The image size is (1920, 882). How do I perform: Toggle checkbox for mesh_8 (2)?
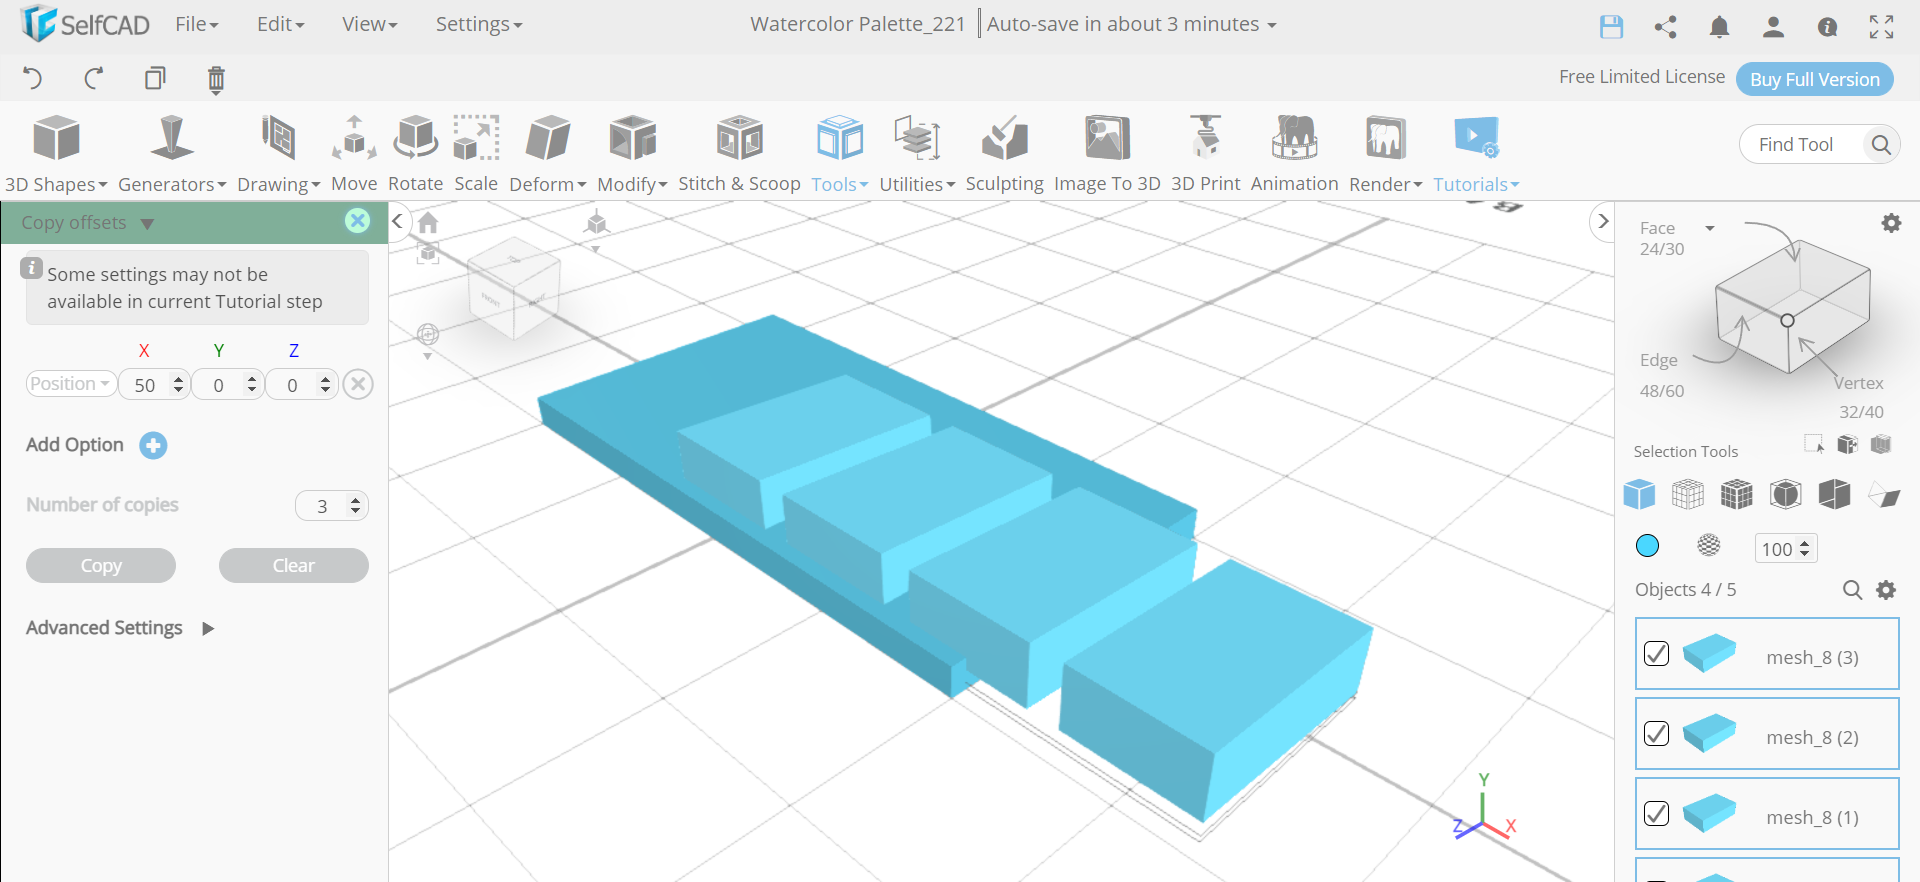coord(1656,733)
